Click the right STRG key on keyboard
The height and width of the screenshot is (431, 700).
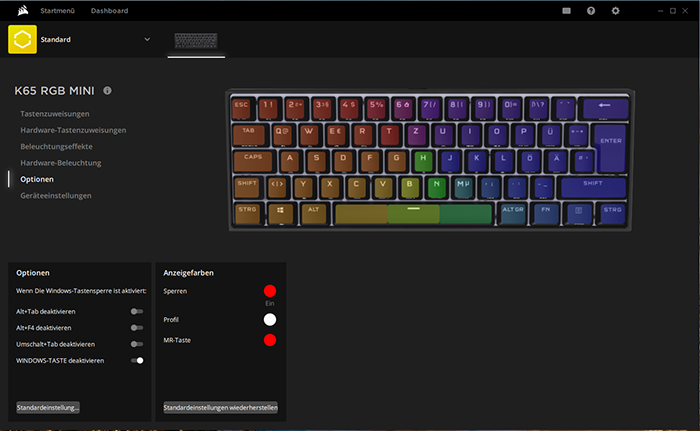tap(612, 213)
